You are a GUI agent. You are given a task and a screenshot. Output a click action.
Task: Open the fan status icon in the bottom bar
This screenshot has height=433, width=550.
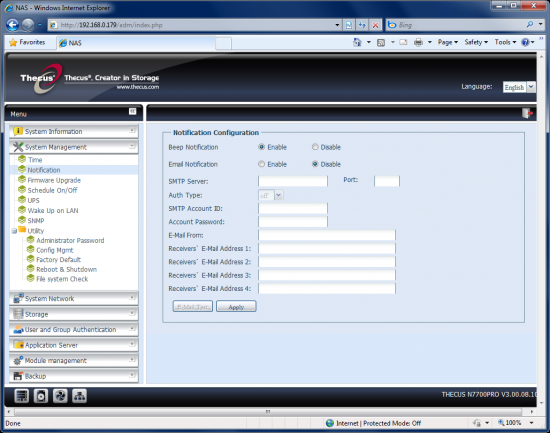tap(60, 396)
